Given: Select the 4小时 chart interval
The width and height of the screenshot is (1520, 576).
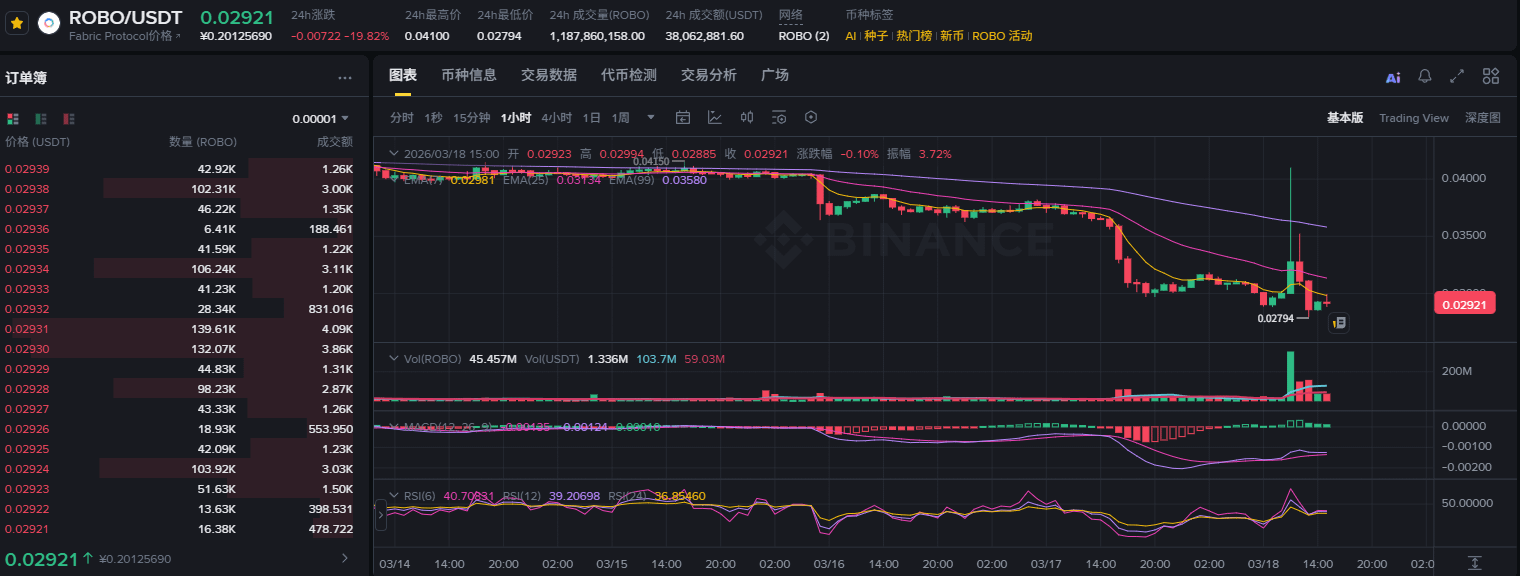Looking at the screenshot, I should 556,118.
